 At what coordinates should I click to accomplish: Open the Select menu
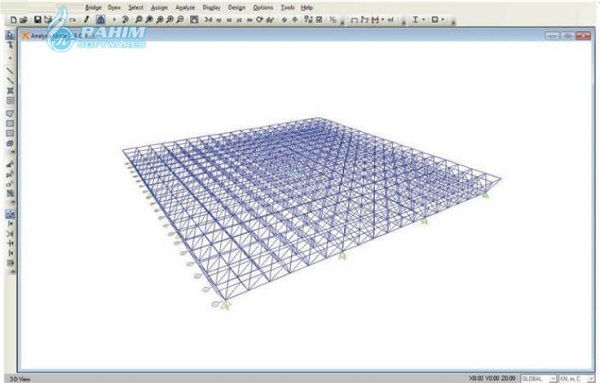[135, 8]
